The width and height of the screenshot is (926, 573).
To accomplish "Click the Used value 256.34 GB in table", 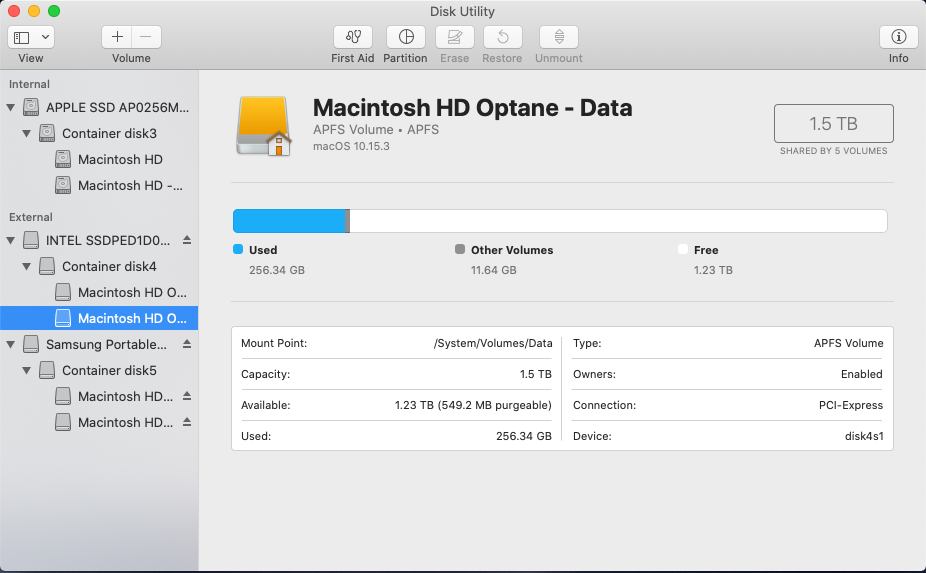I will (524, 436).
